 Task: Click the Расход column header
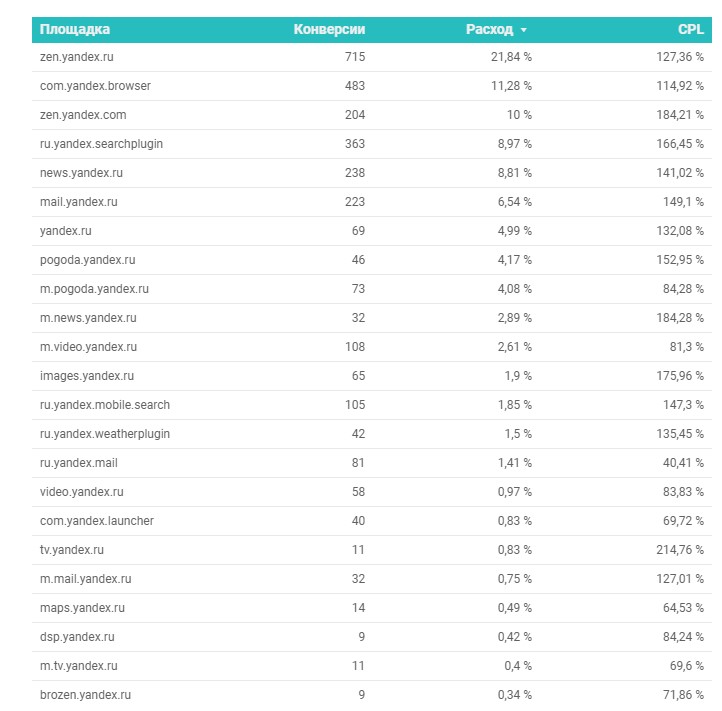[489, 30]
